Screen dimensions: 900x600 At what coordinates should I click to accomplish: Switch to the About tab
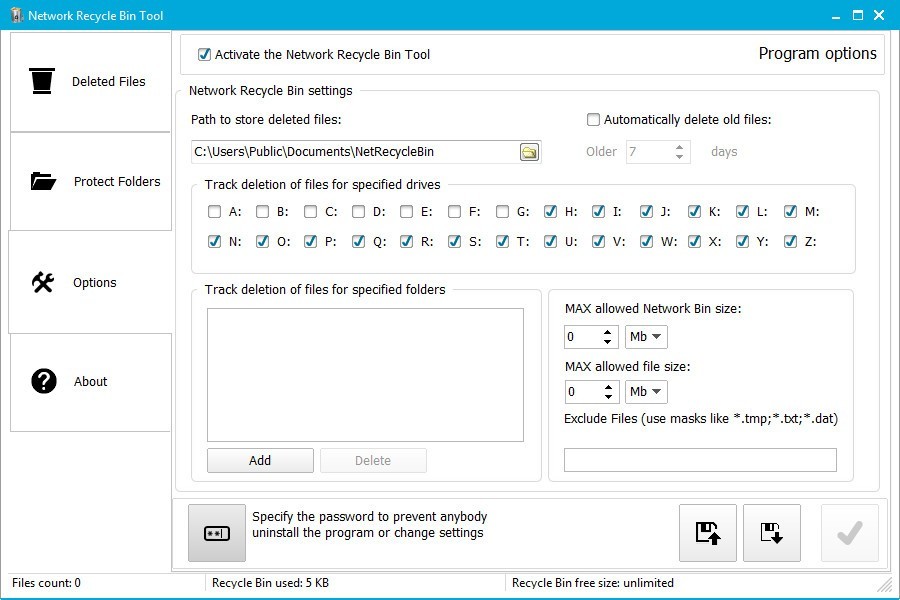coord(42,381)
